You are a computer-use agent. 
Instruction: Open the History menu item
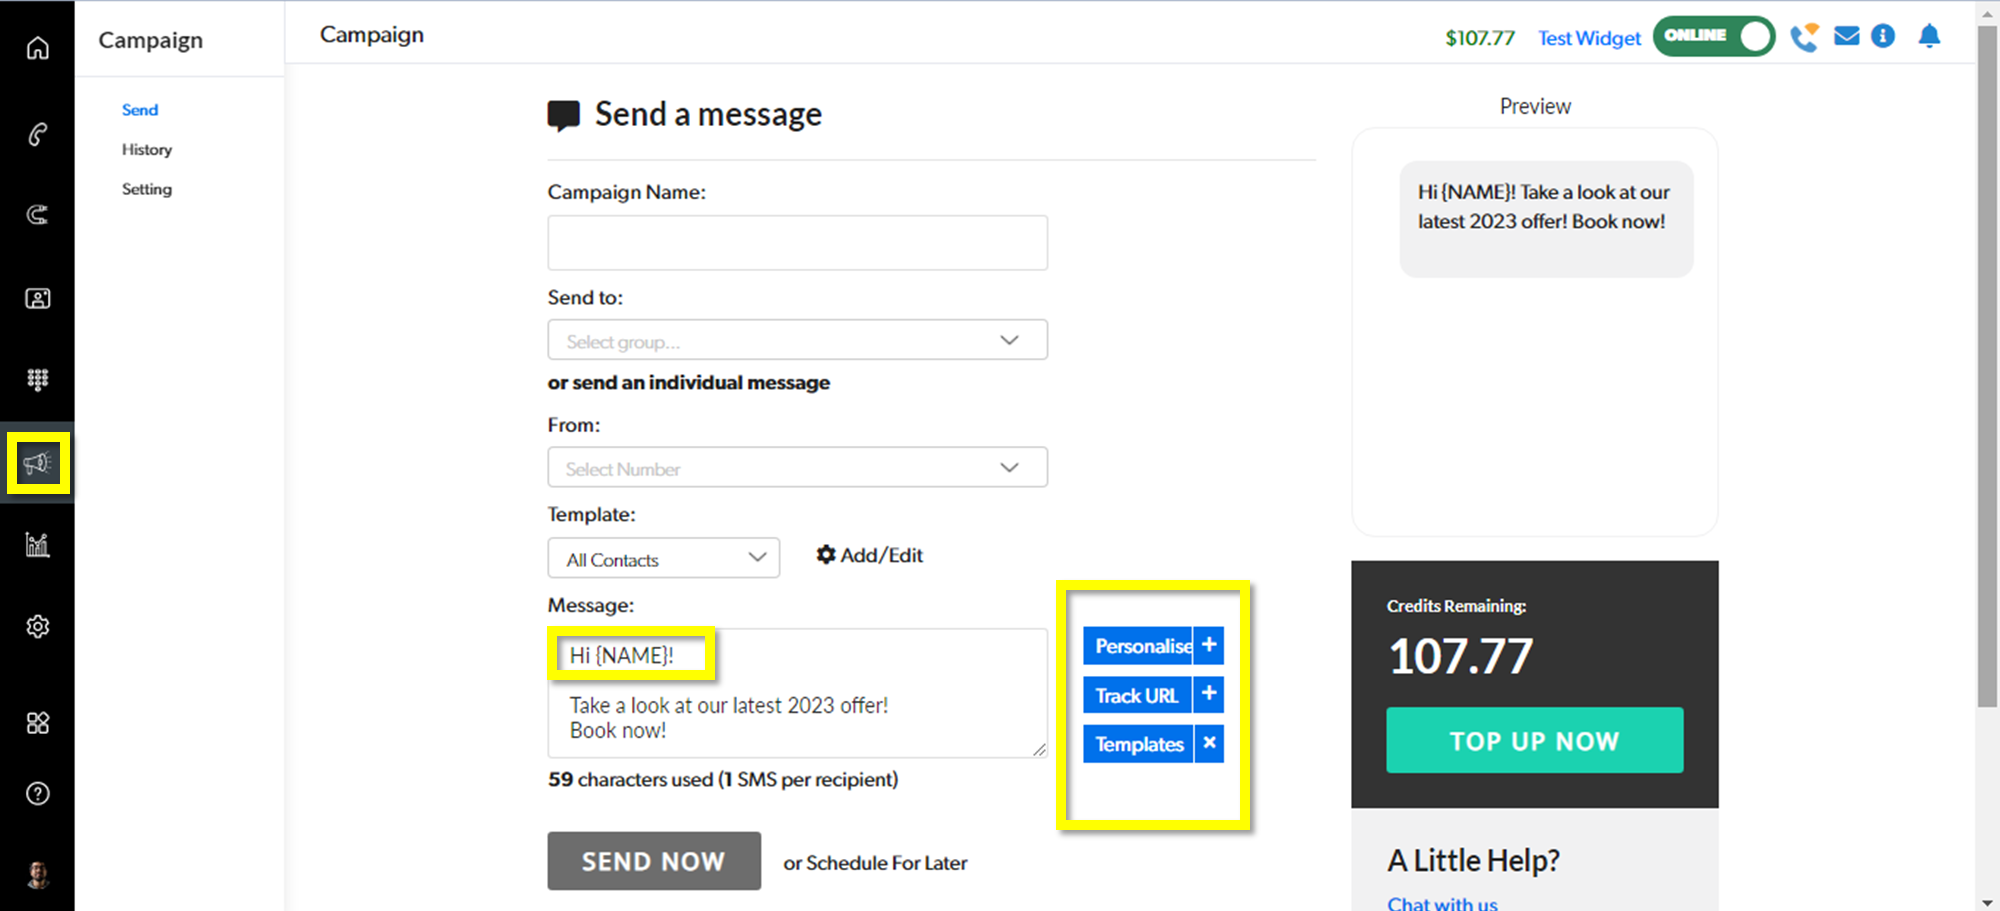point(147,149)
